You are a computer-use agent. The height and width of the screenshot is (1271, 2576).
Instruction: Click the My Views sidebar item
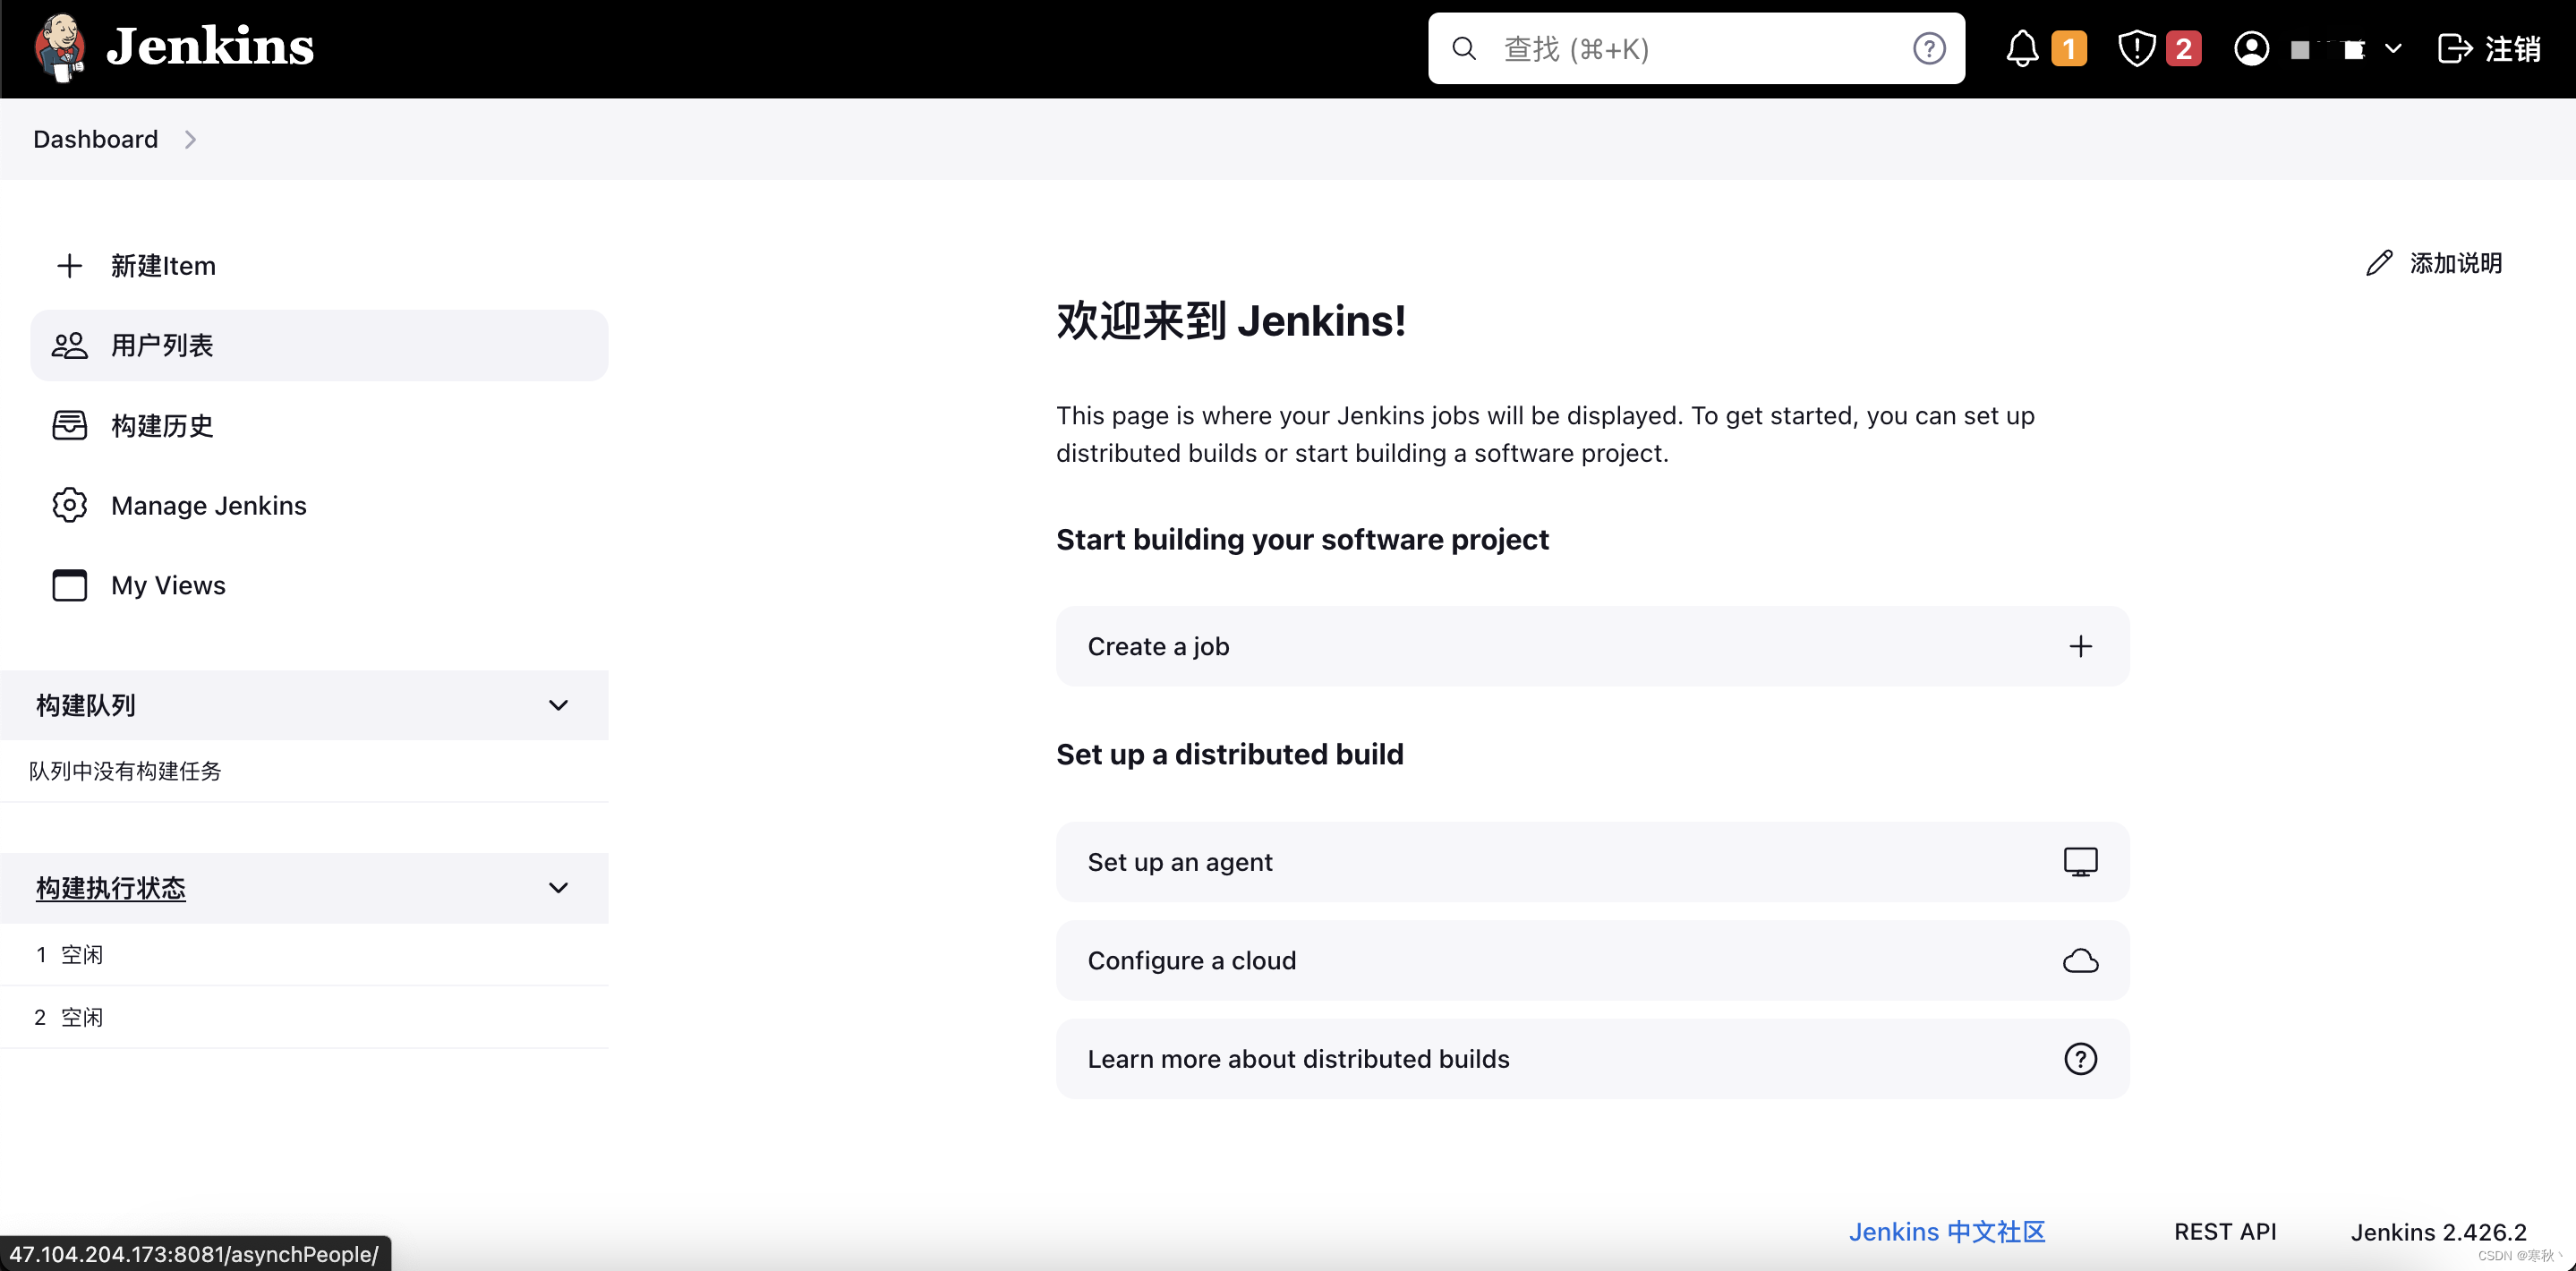(x=166, y=584)
